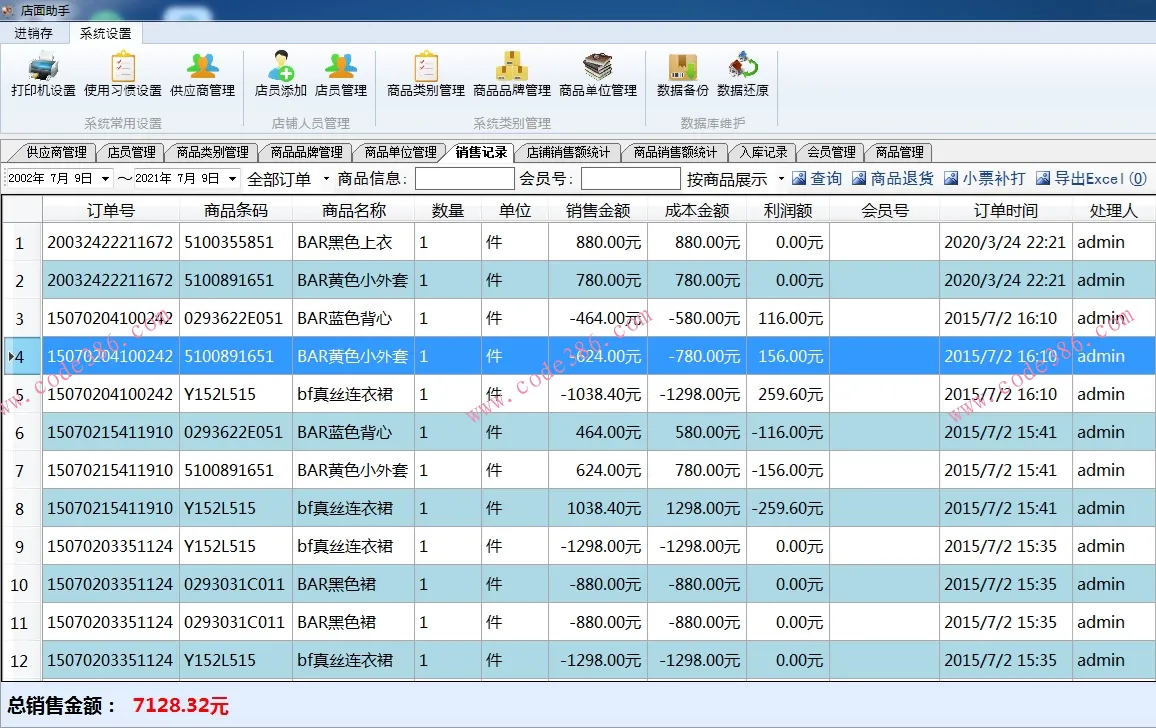Image resolution: width=1156 pixels, height=728 pixels.
Task: Open the start date picker dropdown
Action: click(x=107, y=178)
